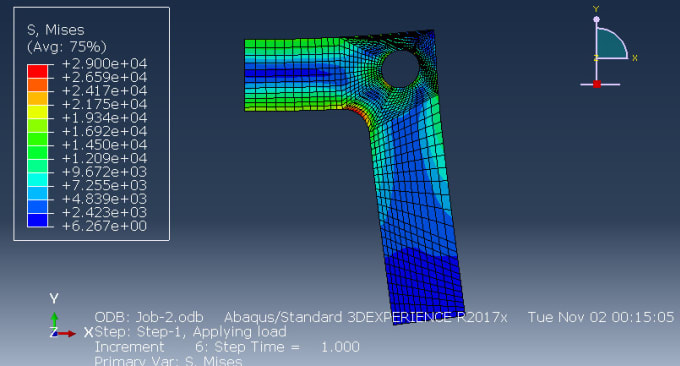Click min legend value '+6.267e+00'

pyautogui.click(x=105, y=226)
